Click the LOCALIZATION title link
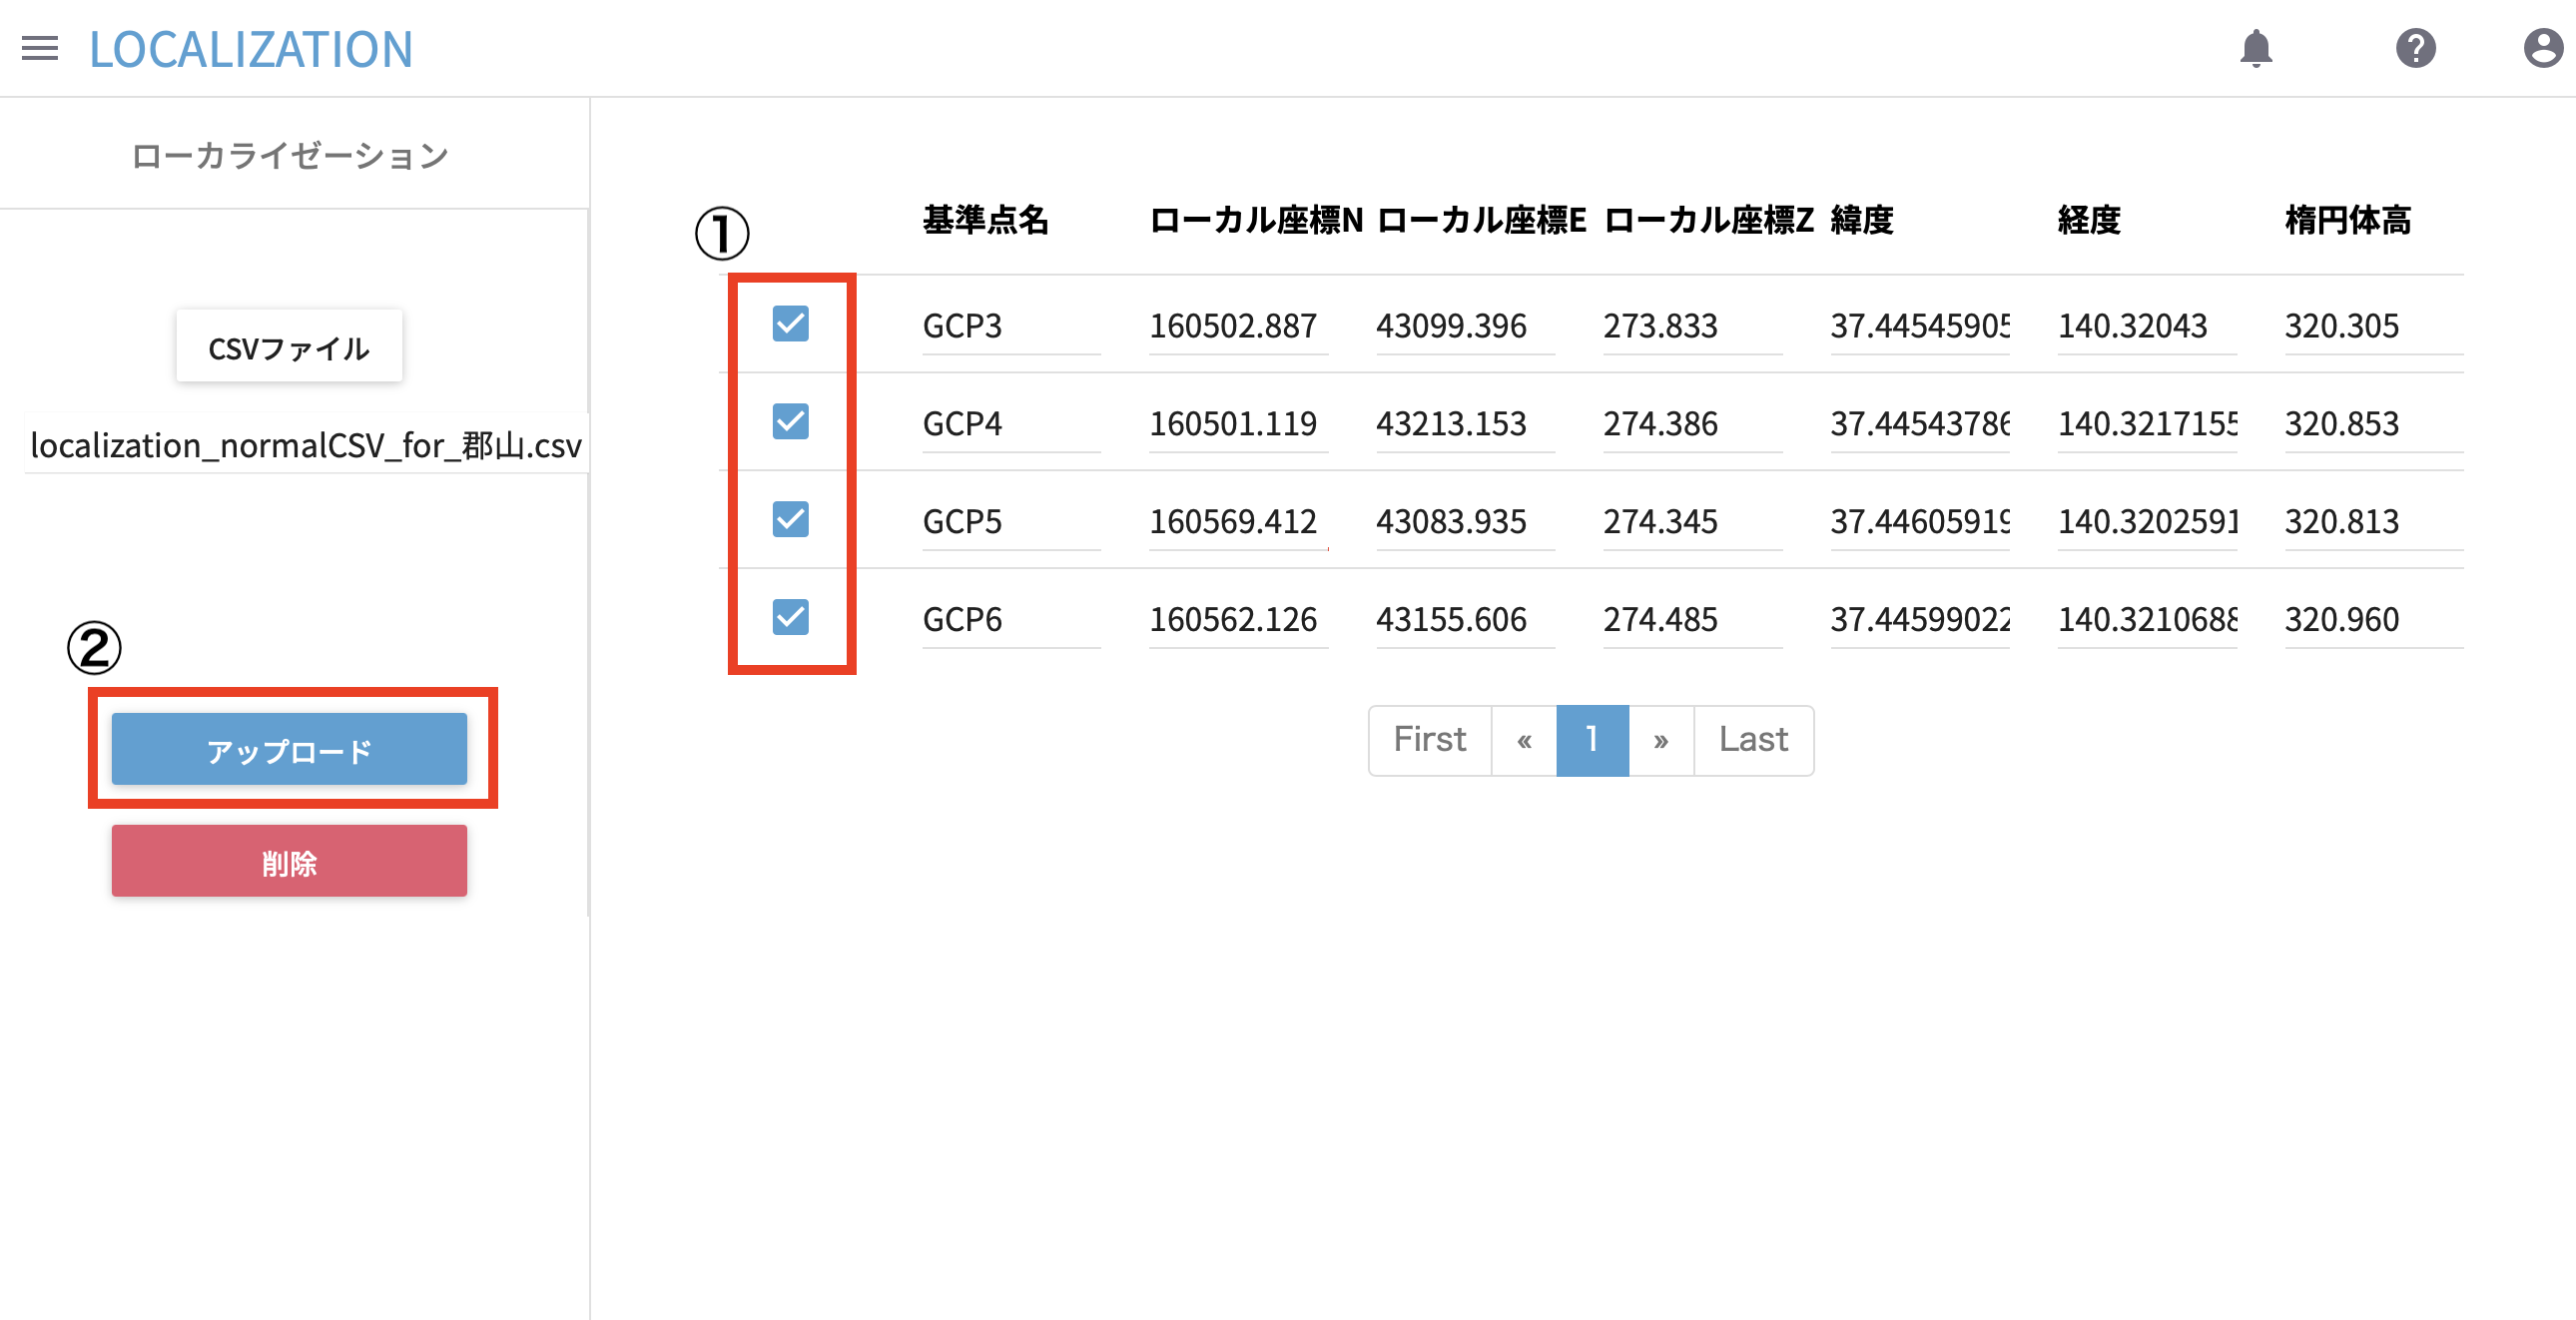 (x=251, y=49)
